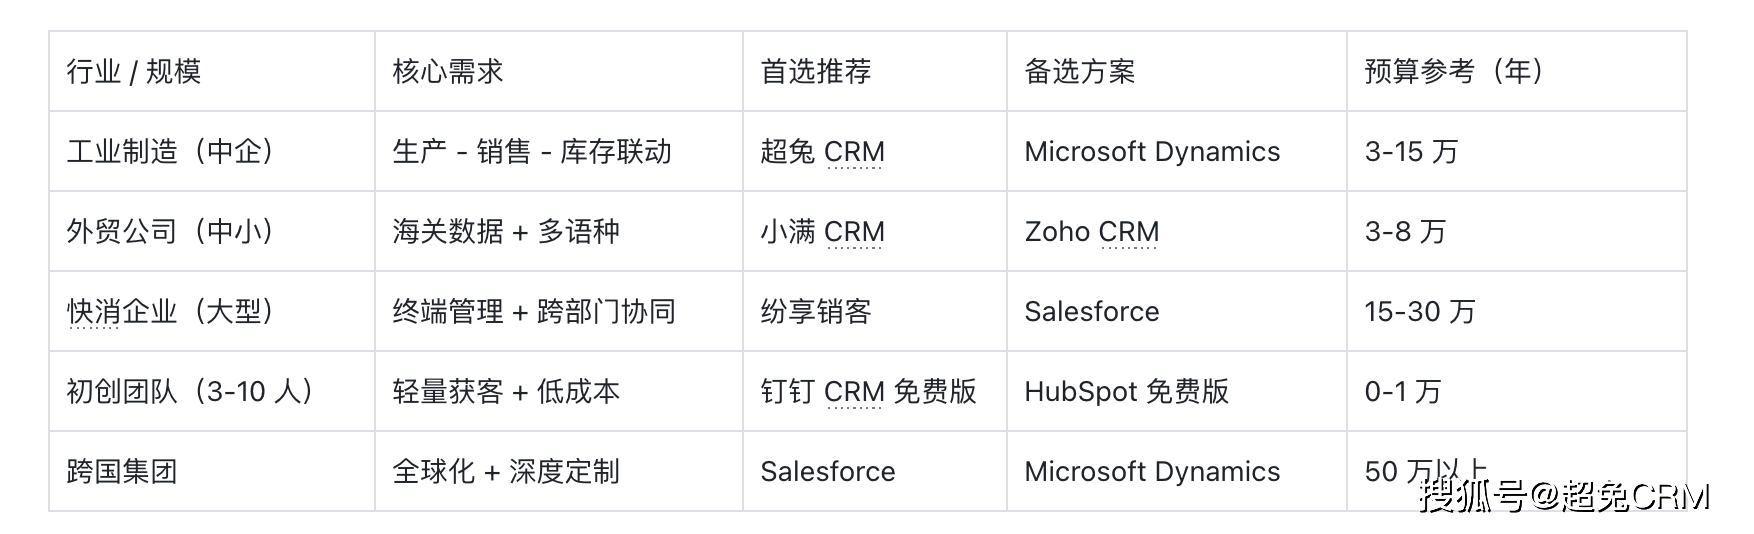1754x534 pixels.
Task: Click the 首选推荐 column header
Action: [816, 72]
